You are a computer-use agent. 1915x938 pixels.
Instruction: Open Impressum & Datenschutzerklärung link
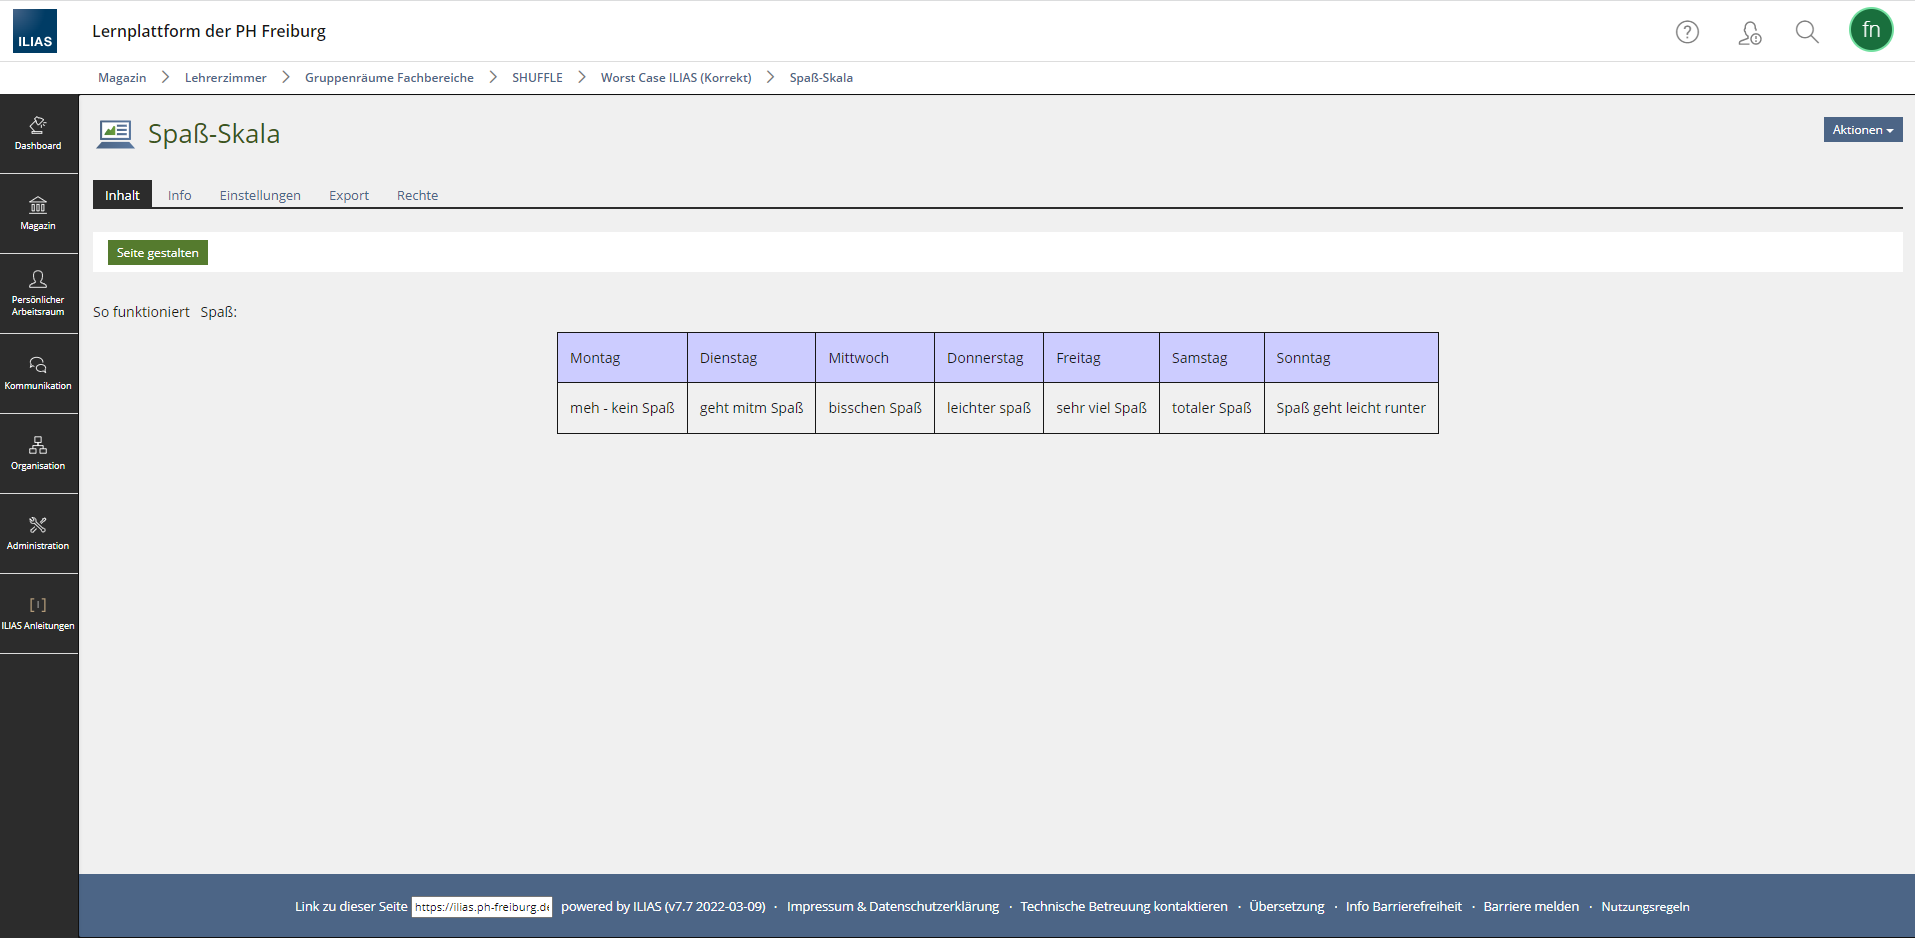click(x=892, y=907)
